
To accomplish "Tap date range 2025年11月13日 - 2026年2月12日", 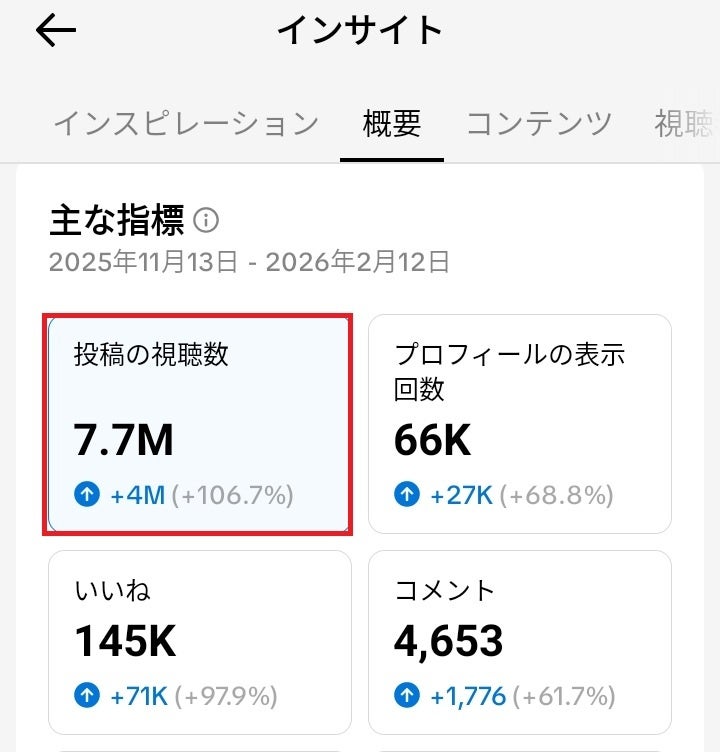I will point(249,263).
